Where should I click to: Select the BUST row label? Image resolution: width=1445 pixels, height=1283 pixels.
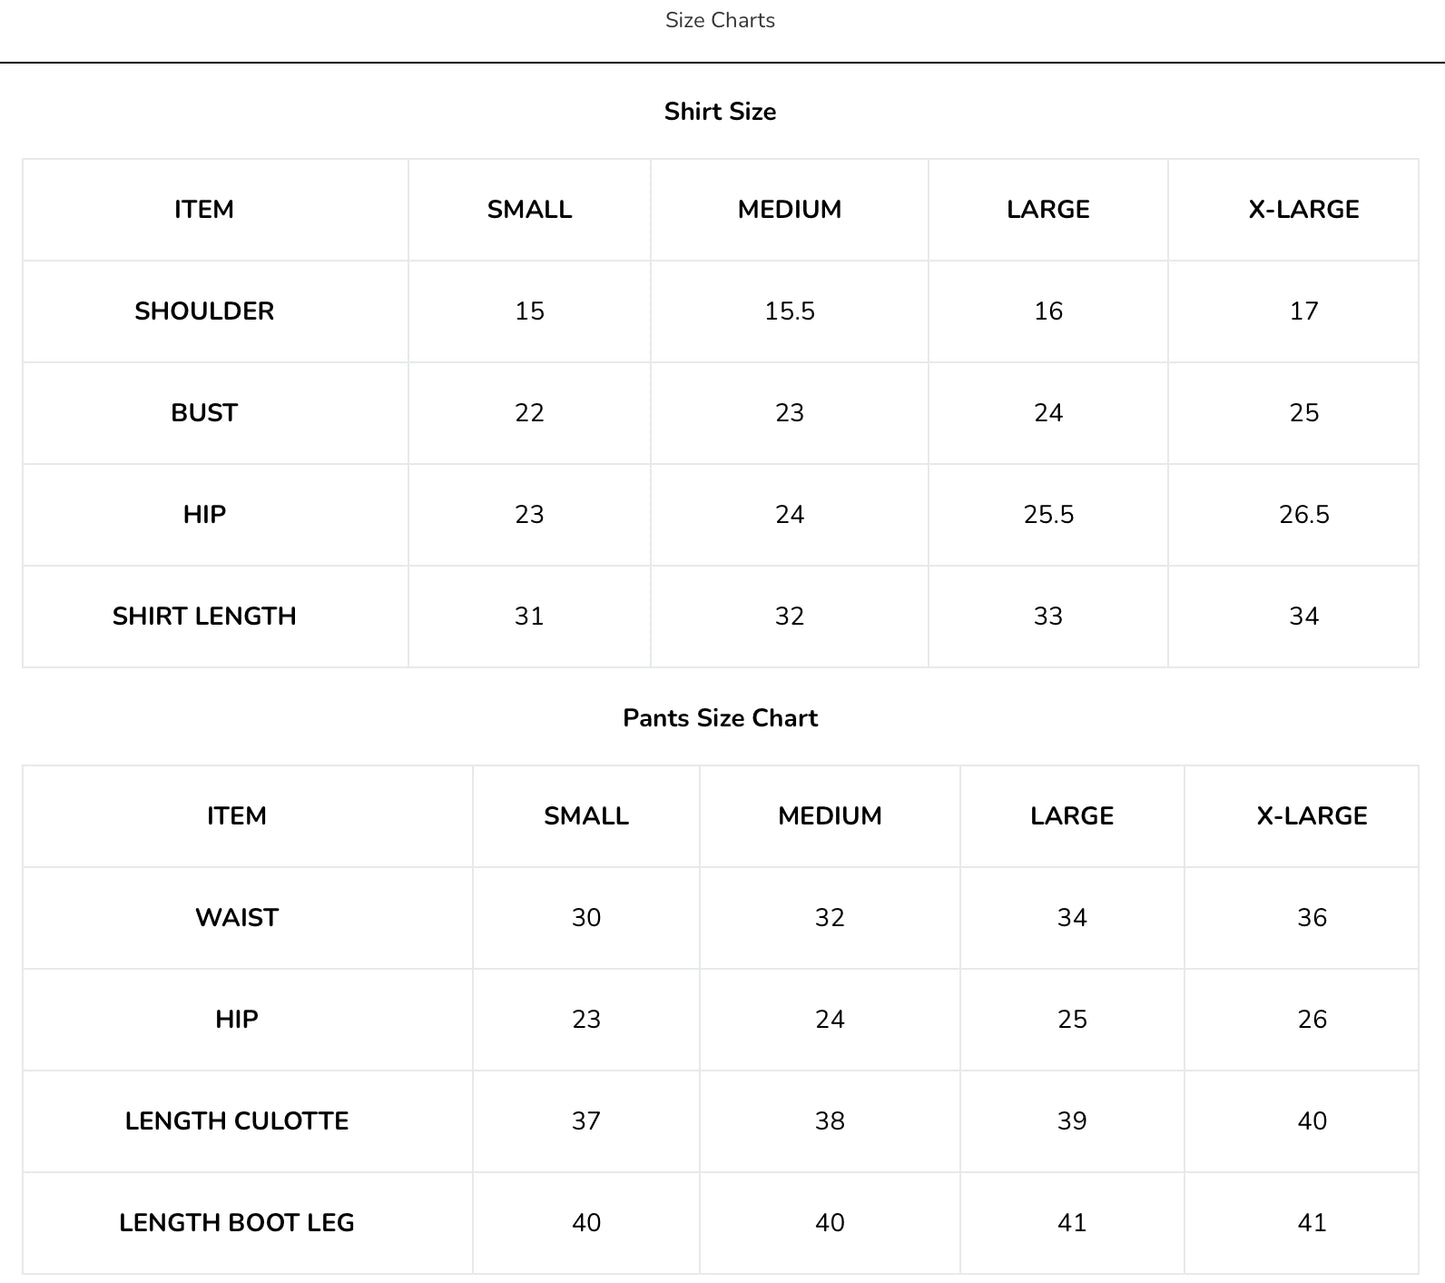tap(204, 413)
